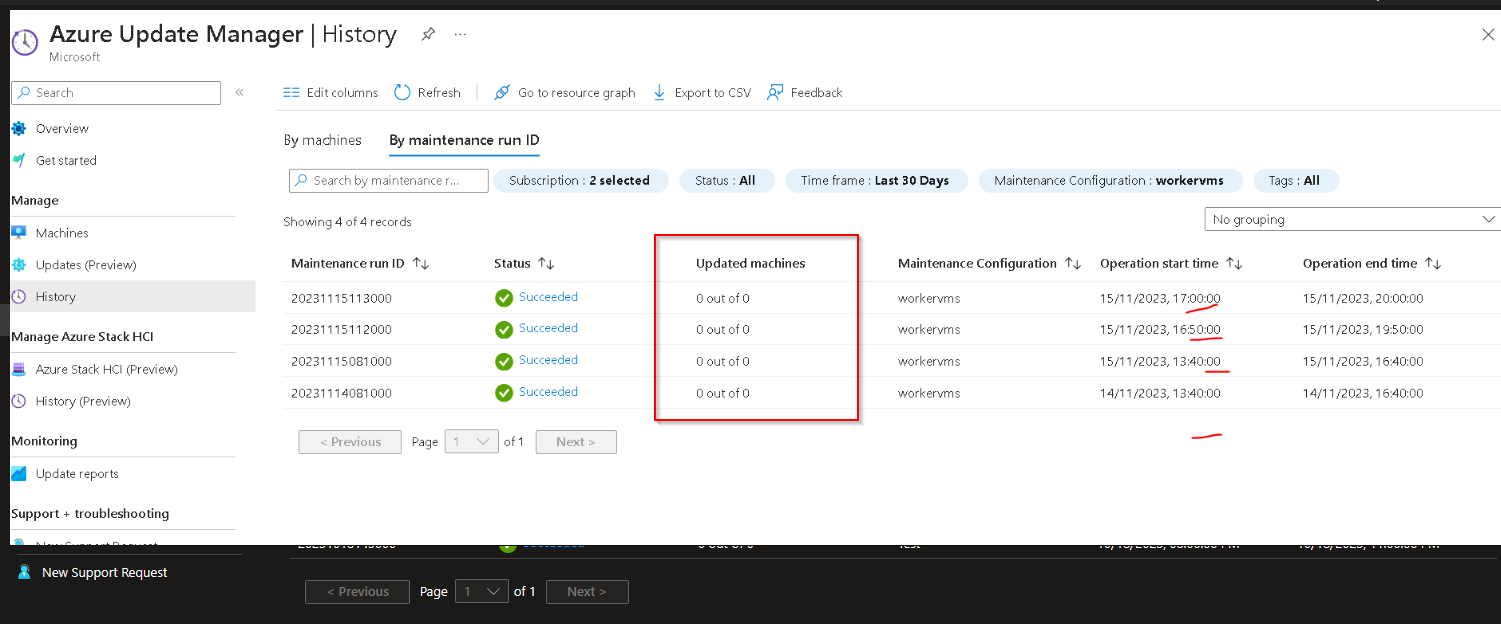Click Next button in white panel
Image resolution: width=1501 pixels, height=624 pixels.
[576, 442]
